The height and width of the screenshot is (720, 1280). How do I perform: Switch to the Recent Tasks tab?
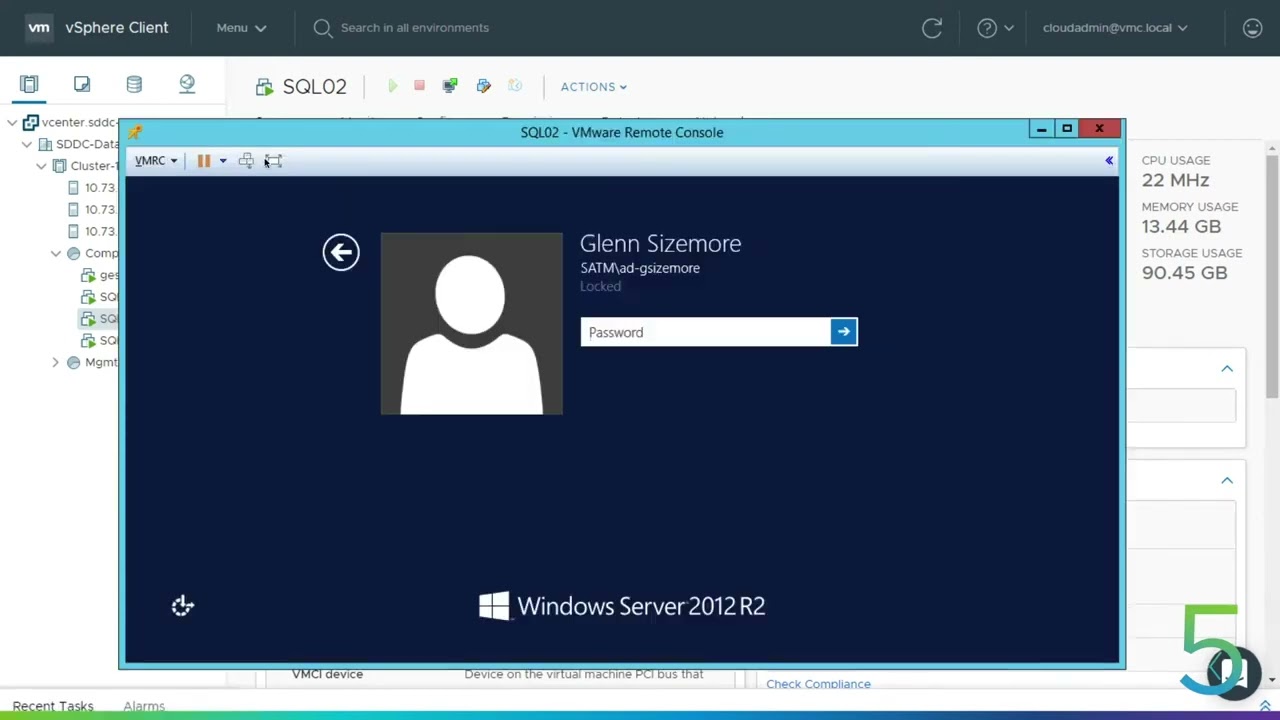point(53,706)
